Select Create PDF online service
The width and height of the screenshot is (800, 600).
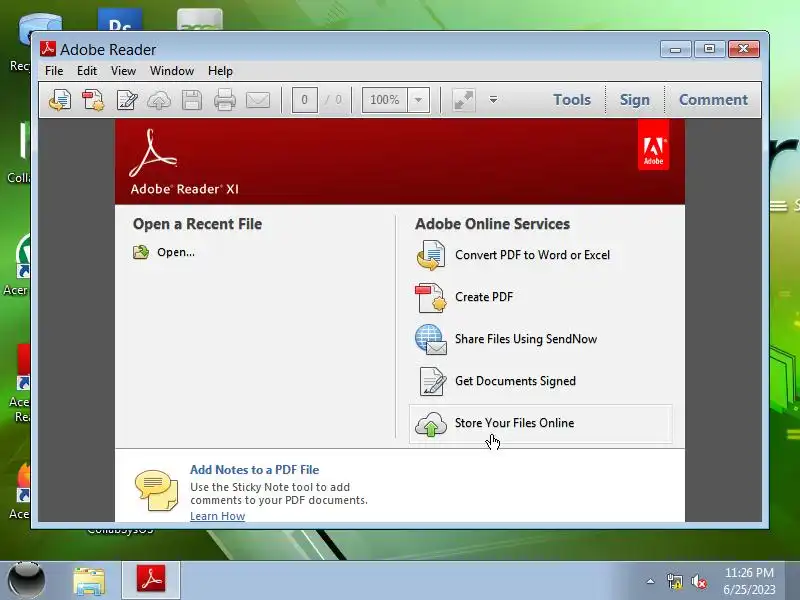click(484, 297)
